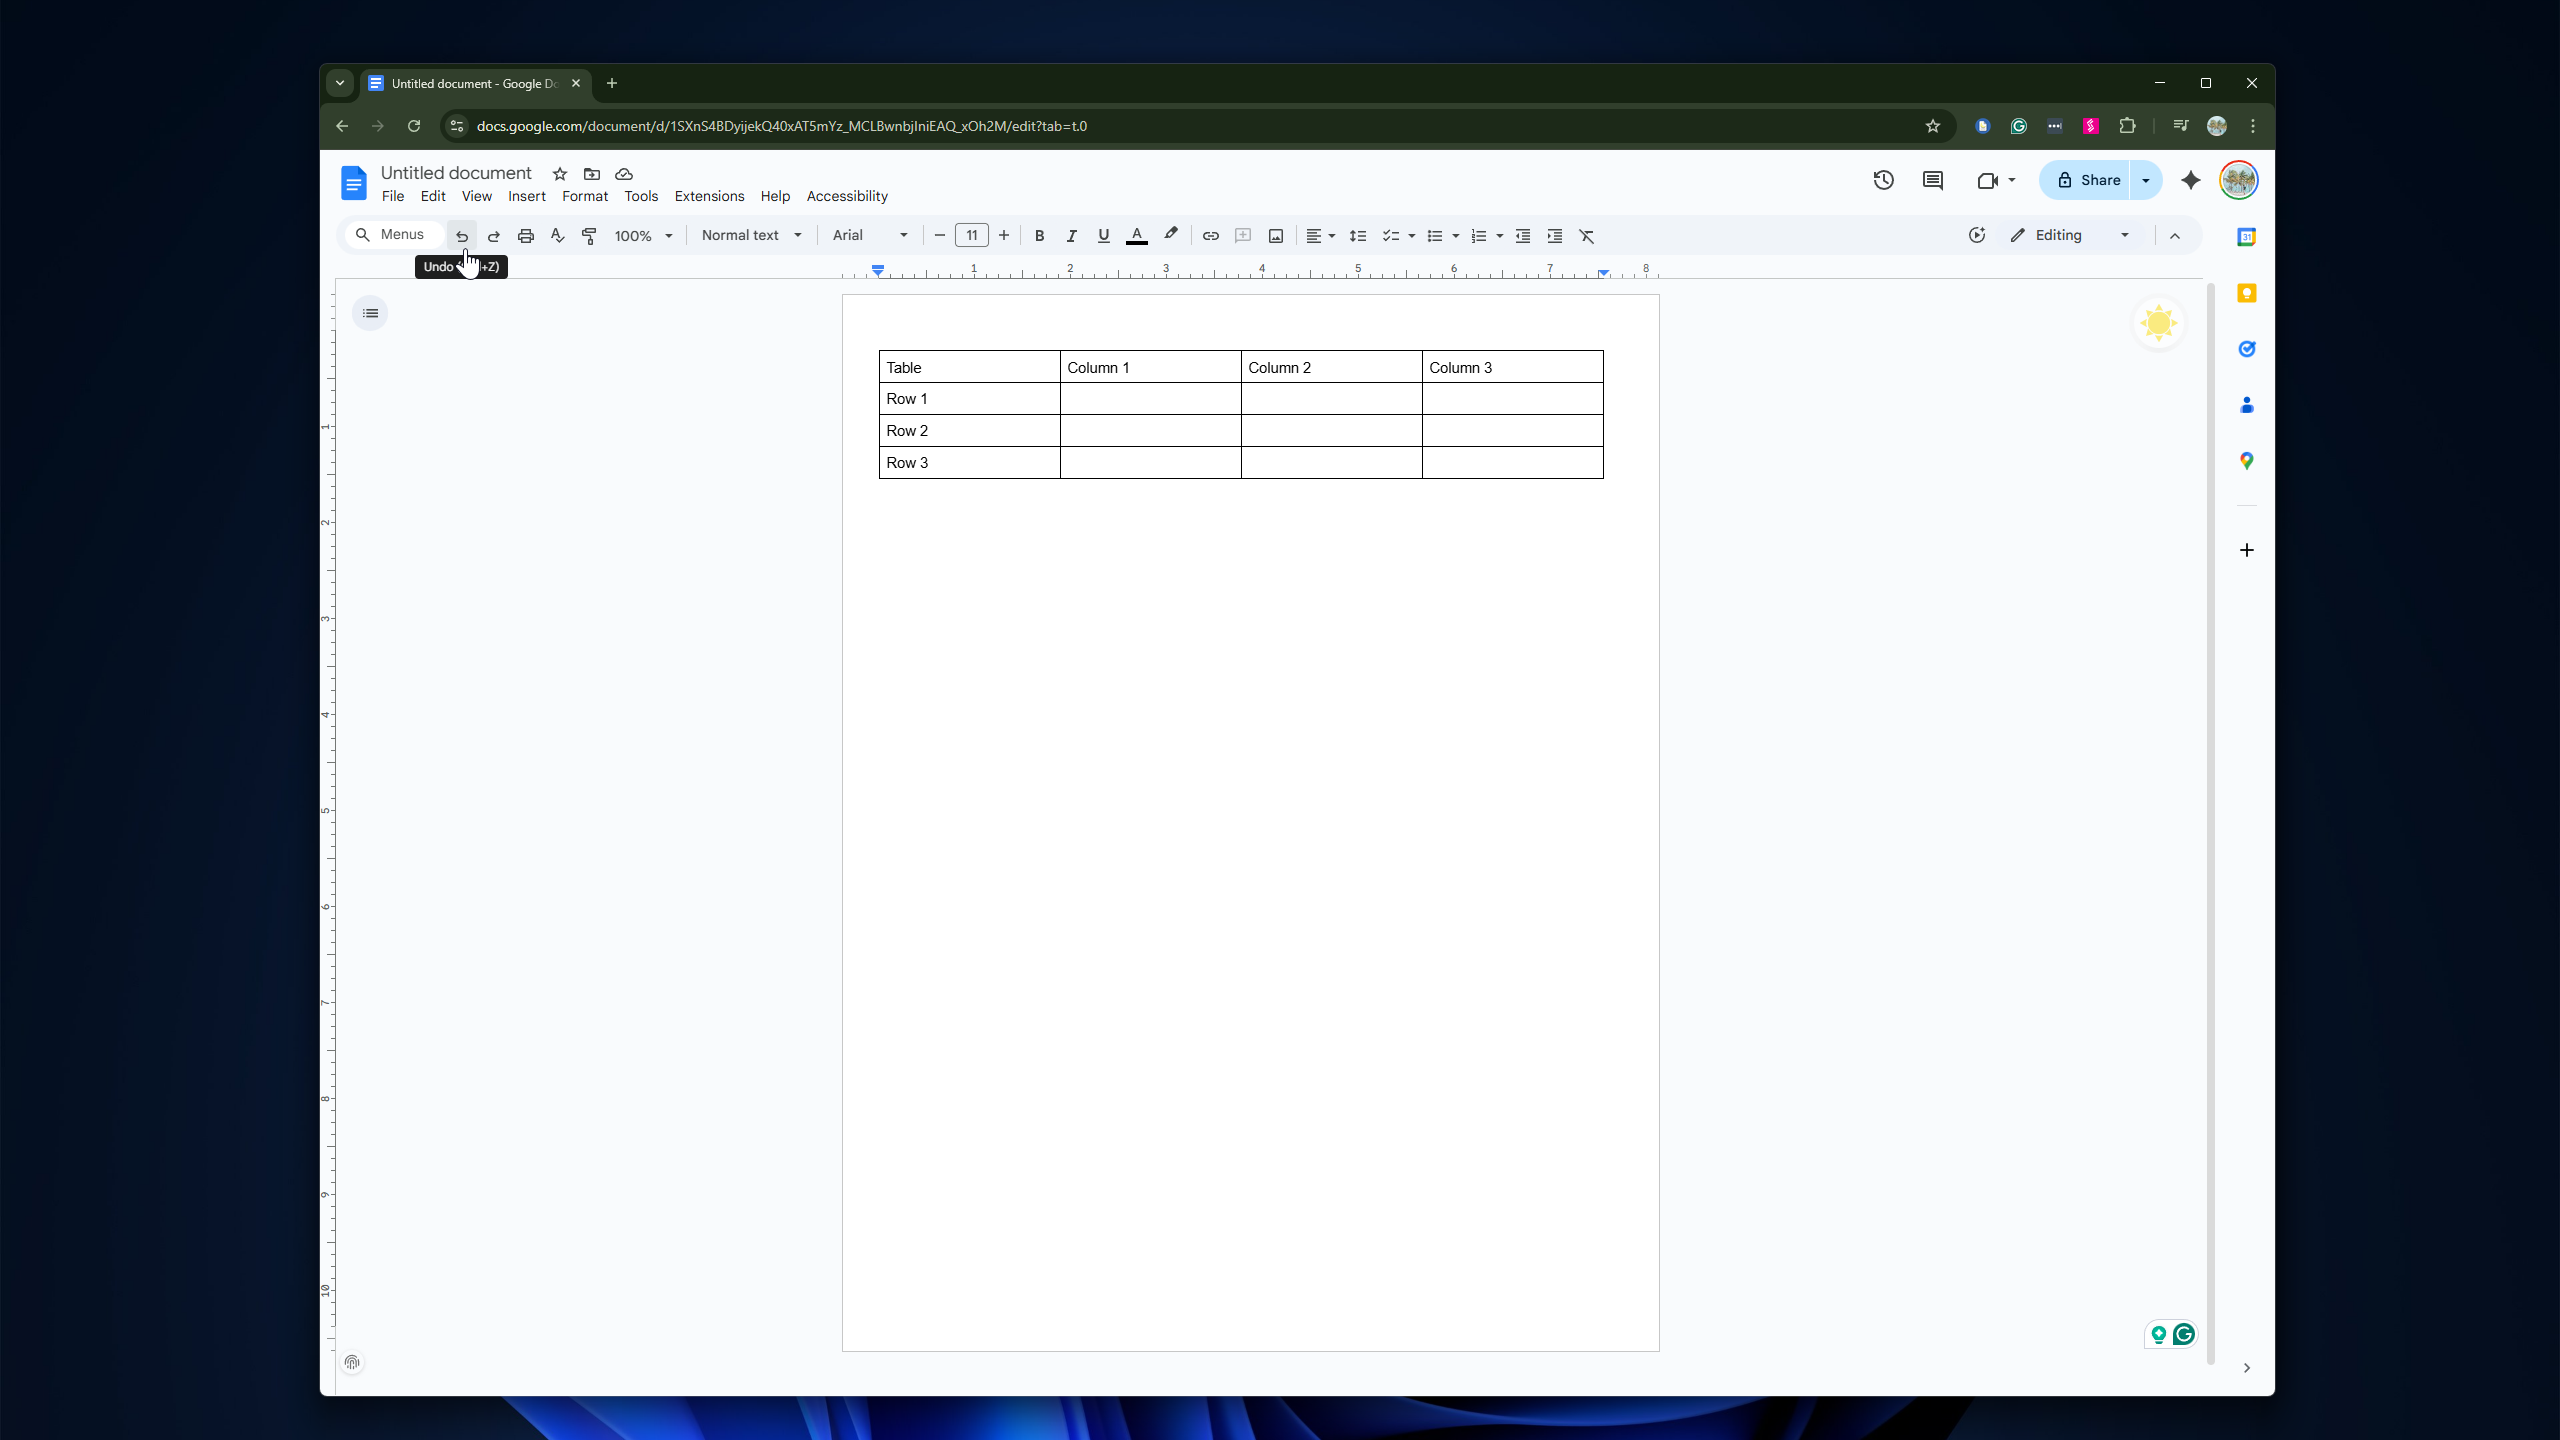
Task: Click the Insert link icon
Action: (1210, 236)
